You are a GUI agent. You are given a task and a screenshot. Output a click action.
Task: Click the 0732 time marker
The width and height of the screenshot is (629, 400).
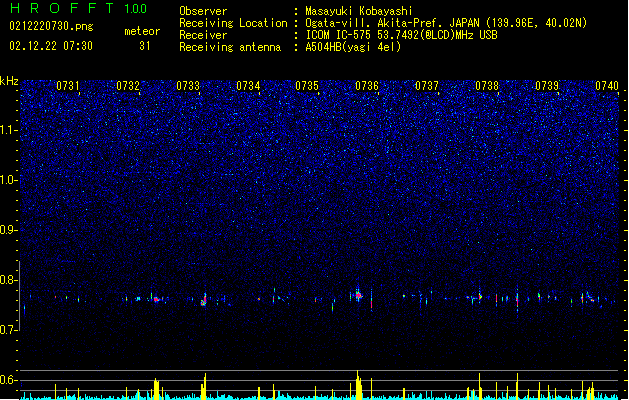point(128,86)
